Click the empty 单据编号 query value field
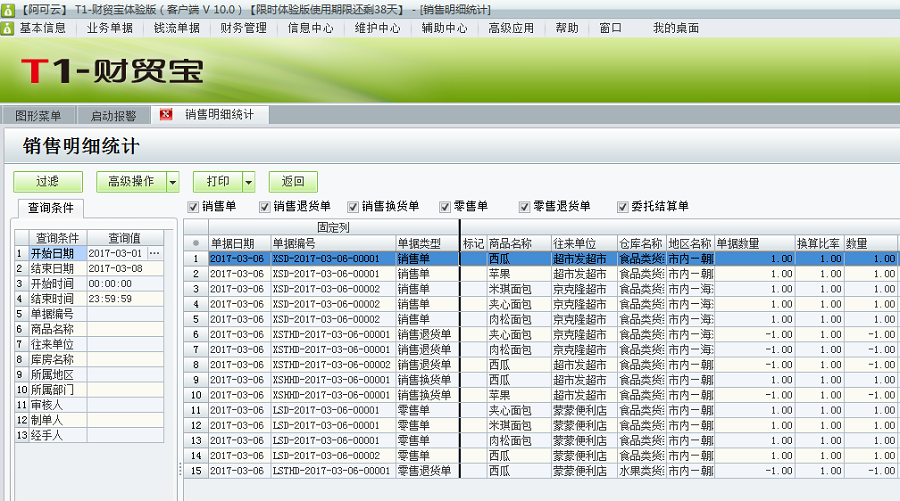The height and width of the screenshot is (501, 900). [x=125, y=314]
